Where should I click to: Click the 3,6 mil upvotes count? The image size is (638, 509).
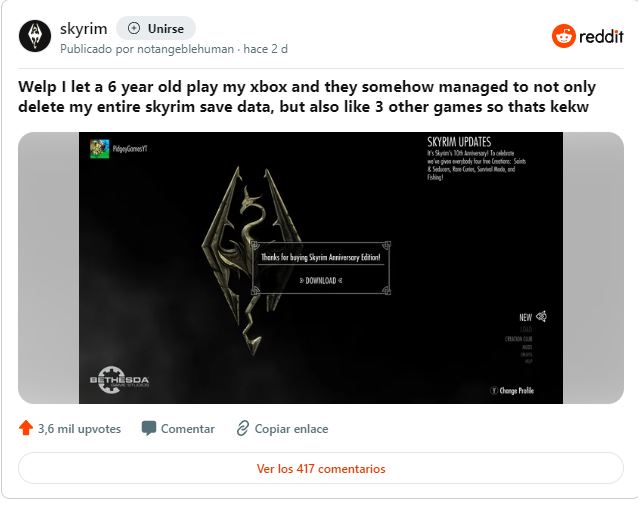tap(79, 429)
